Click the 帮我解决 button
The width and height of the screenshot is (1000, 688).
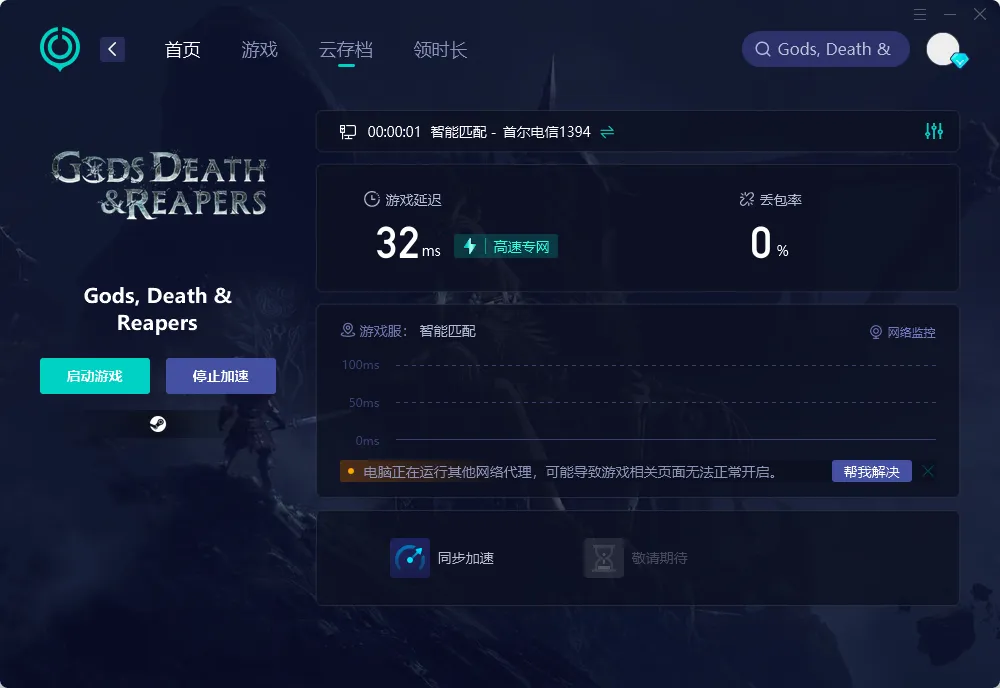[871, 472]
